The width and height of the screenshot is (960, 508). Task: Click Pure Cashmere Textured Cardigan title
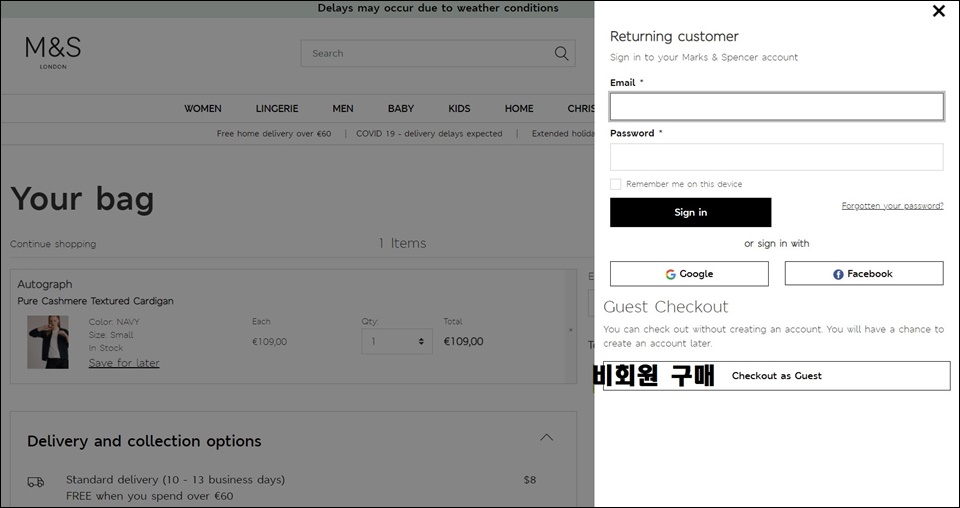[96, 301]
